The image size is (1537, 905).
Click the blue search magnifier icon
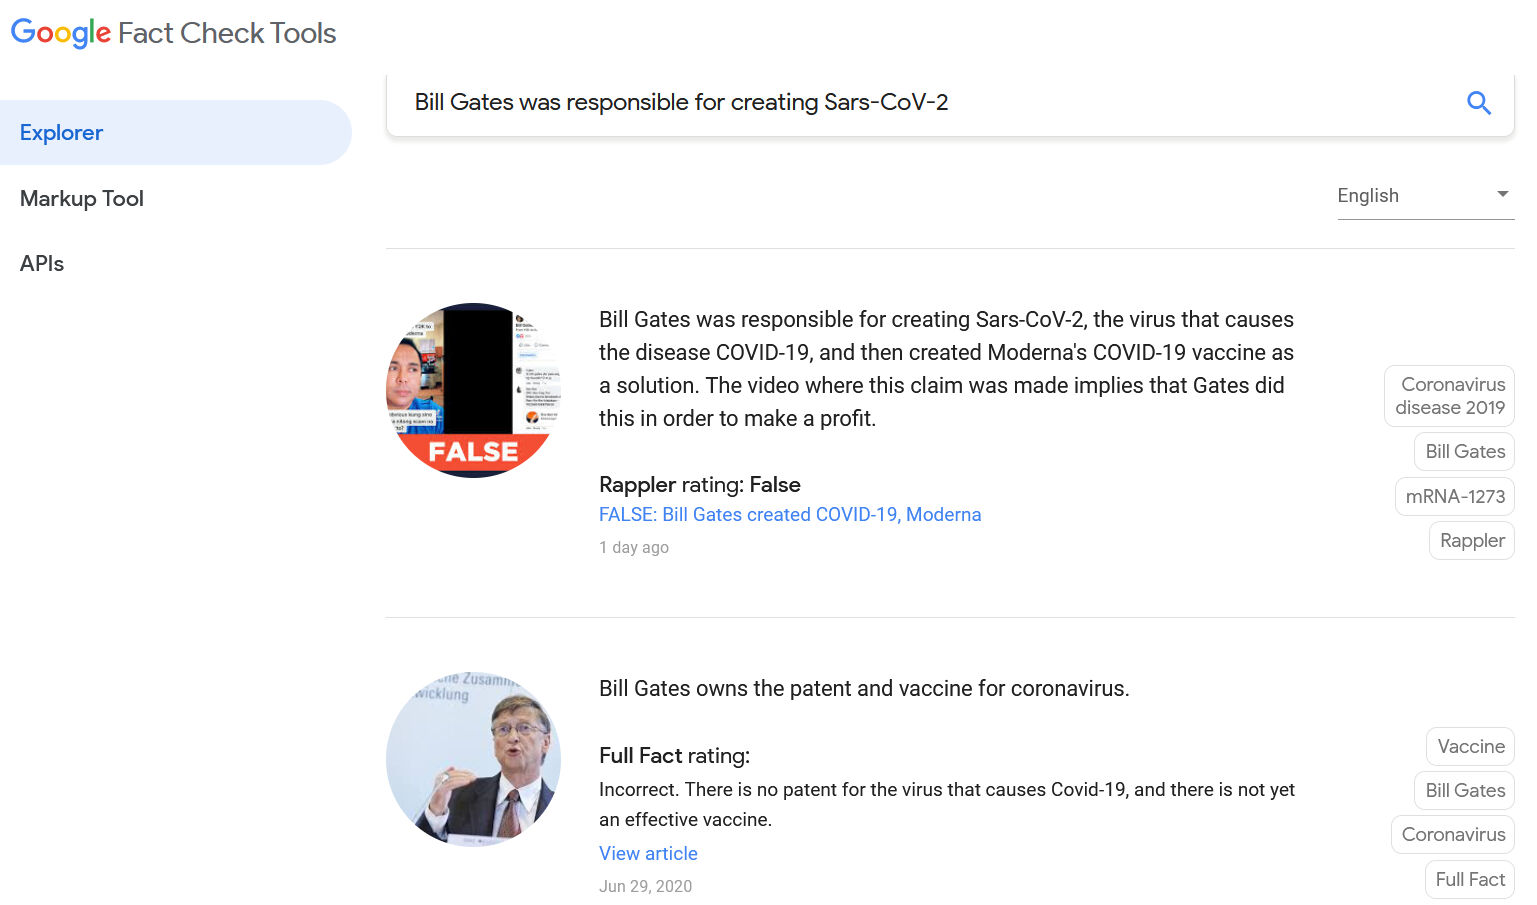click(1478, 102)
